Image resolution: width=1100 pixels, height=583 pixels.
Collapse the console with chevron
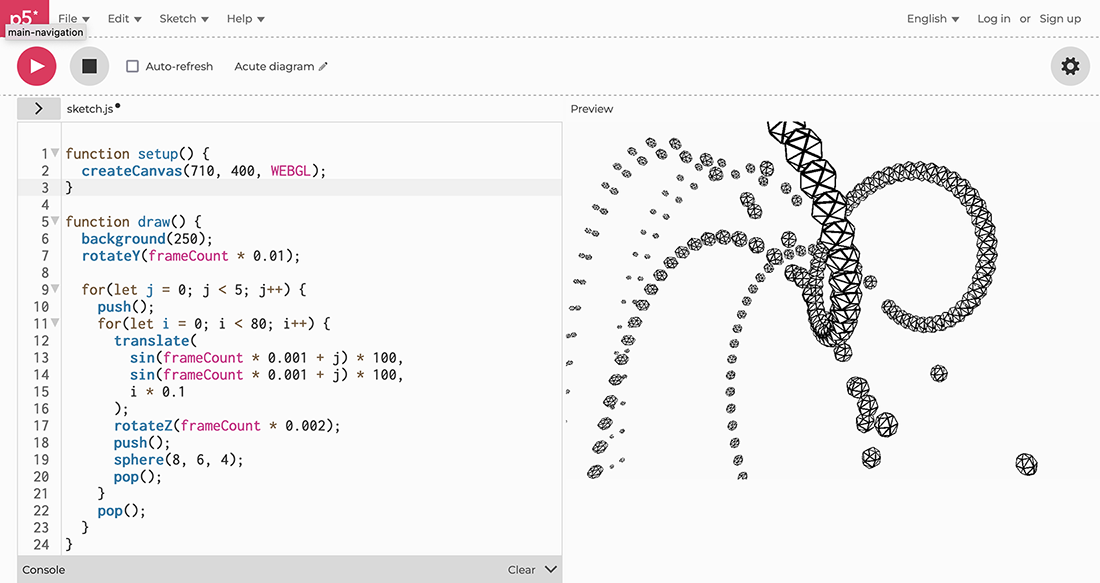pyautogui.click(x=551, y=569)
